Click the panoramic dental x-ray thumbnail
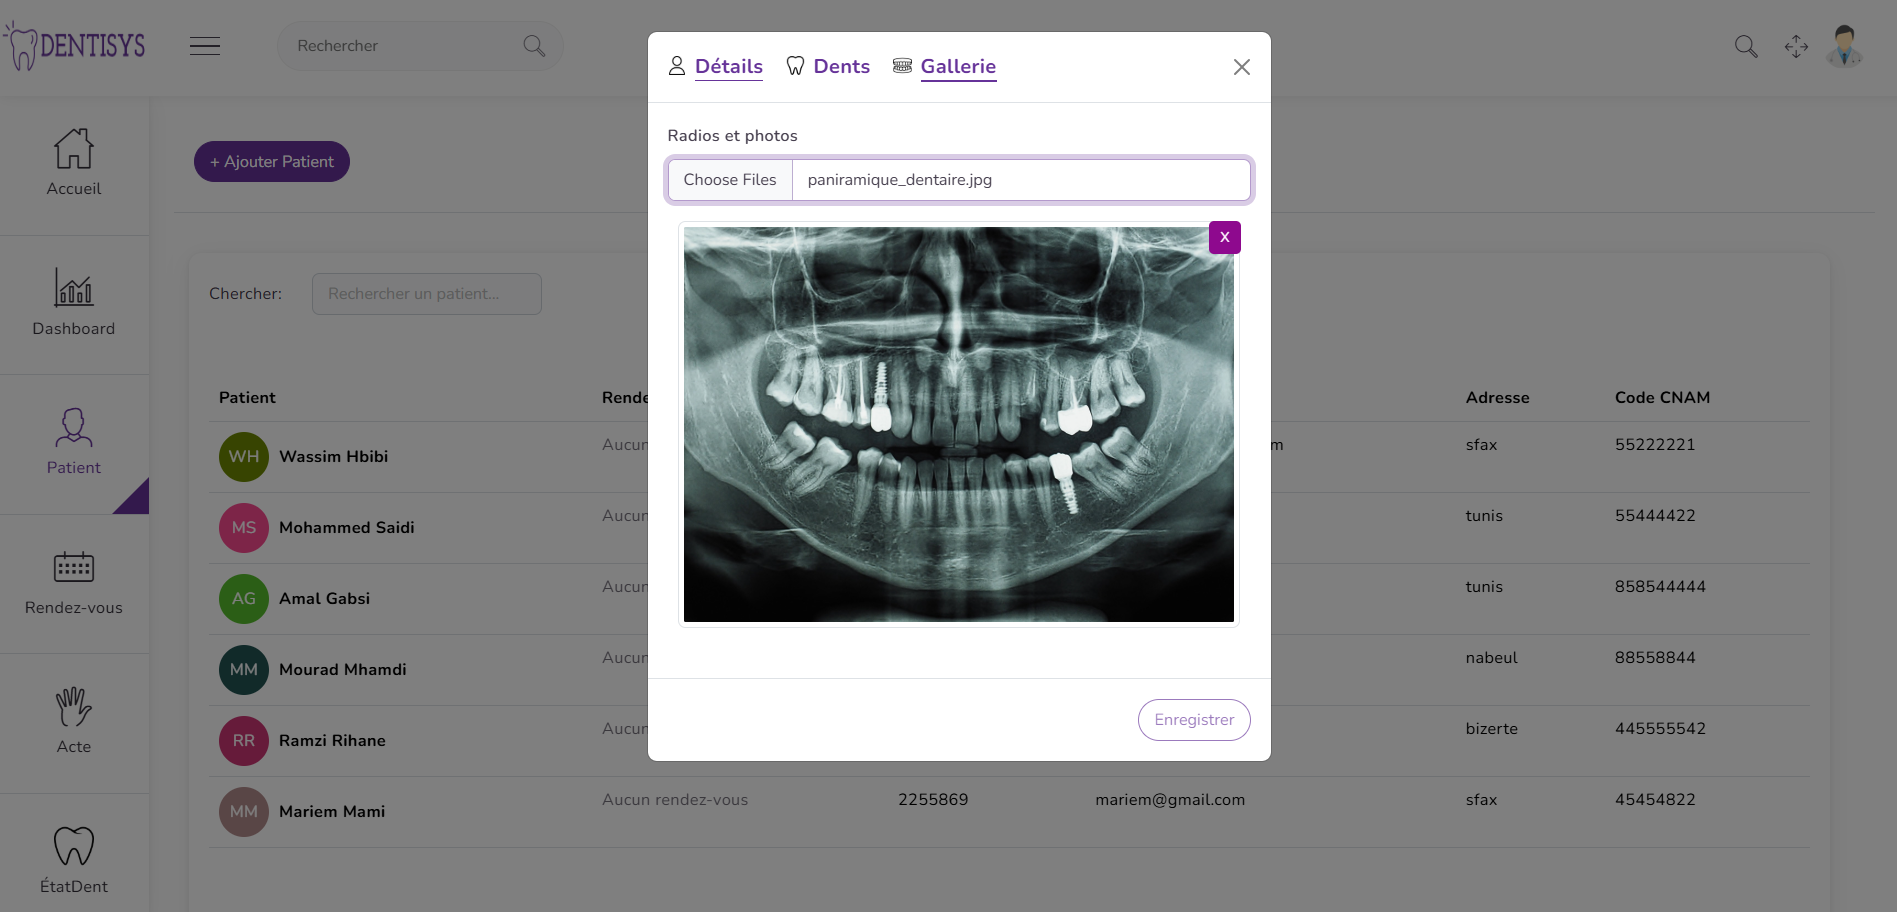Image resolution: width=1897 pixels, height=912 pixels. [958, 424]
